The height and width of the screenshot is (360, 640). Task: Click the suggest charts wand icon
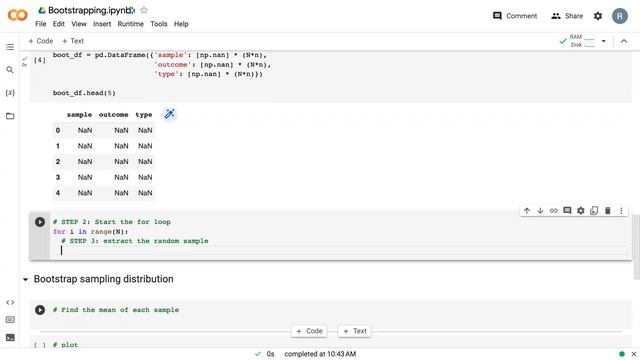click(169, 114)
